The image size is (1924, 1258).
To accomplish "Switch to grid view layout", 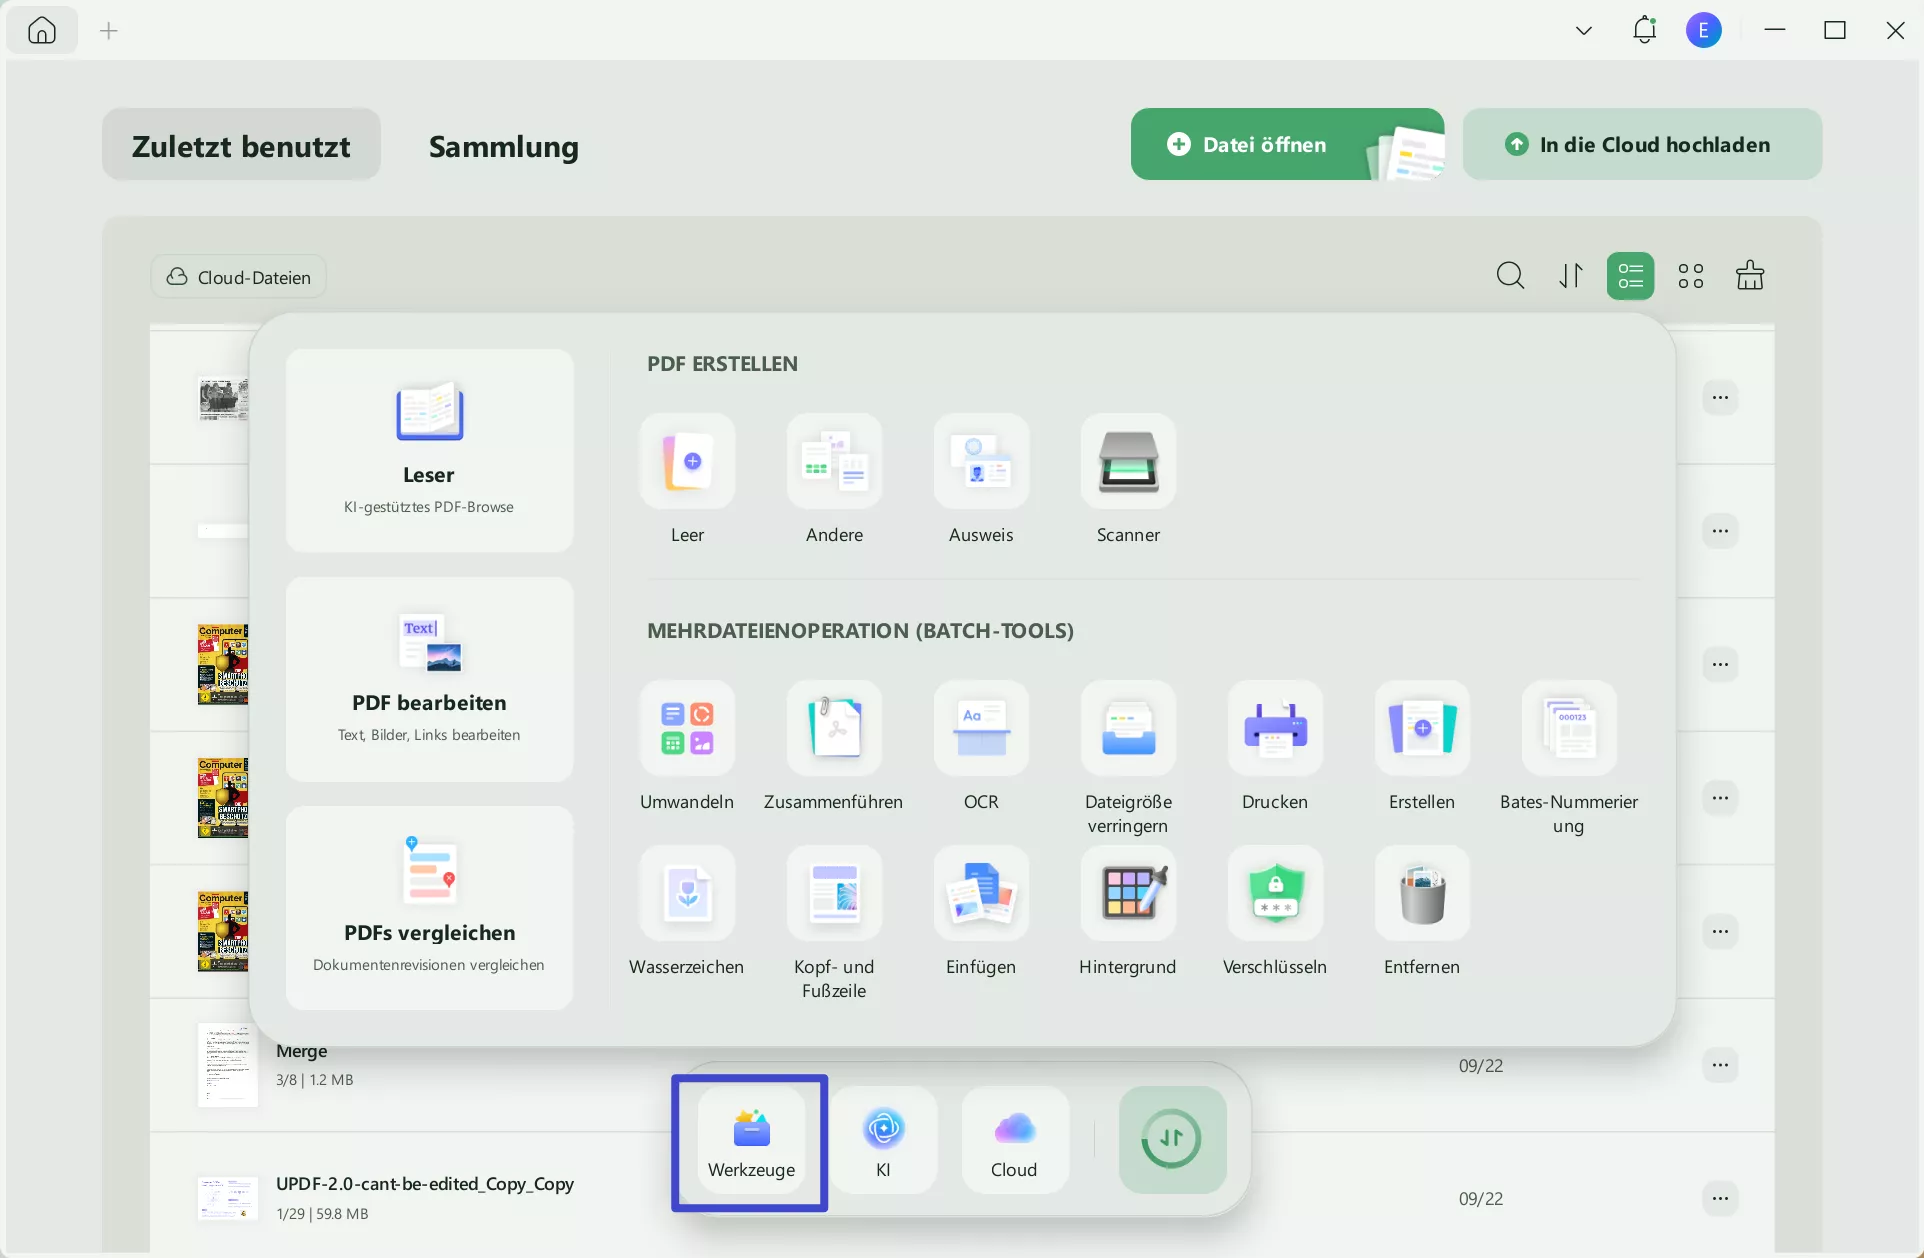I will tap(1690, 276).
